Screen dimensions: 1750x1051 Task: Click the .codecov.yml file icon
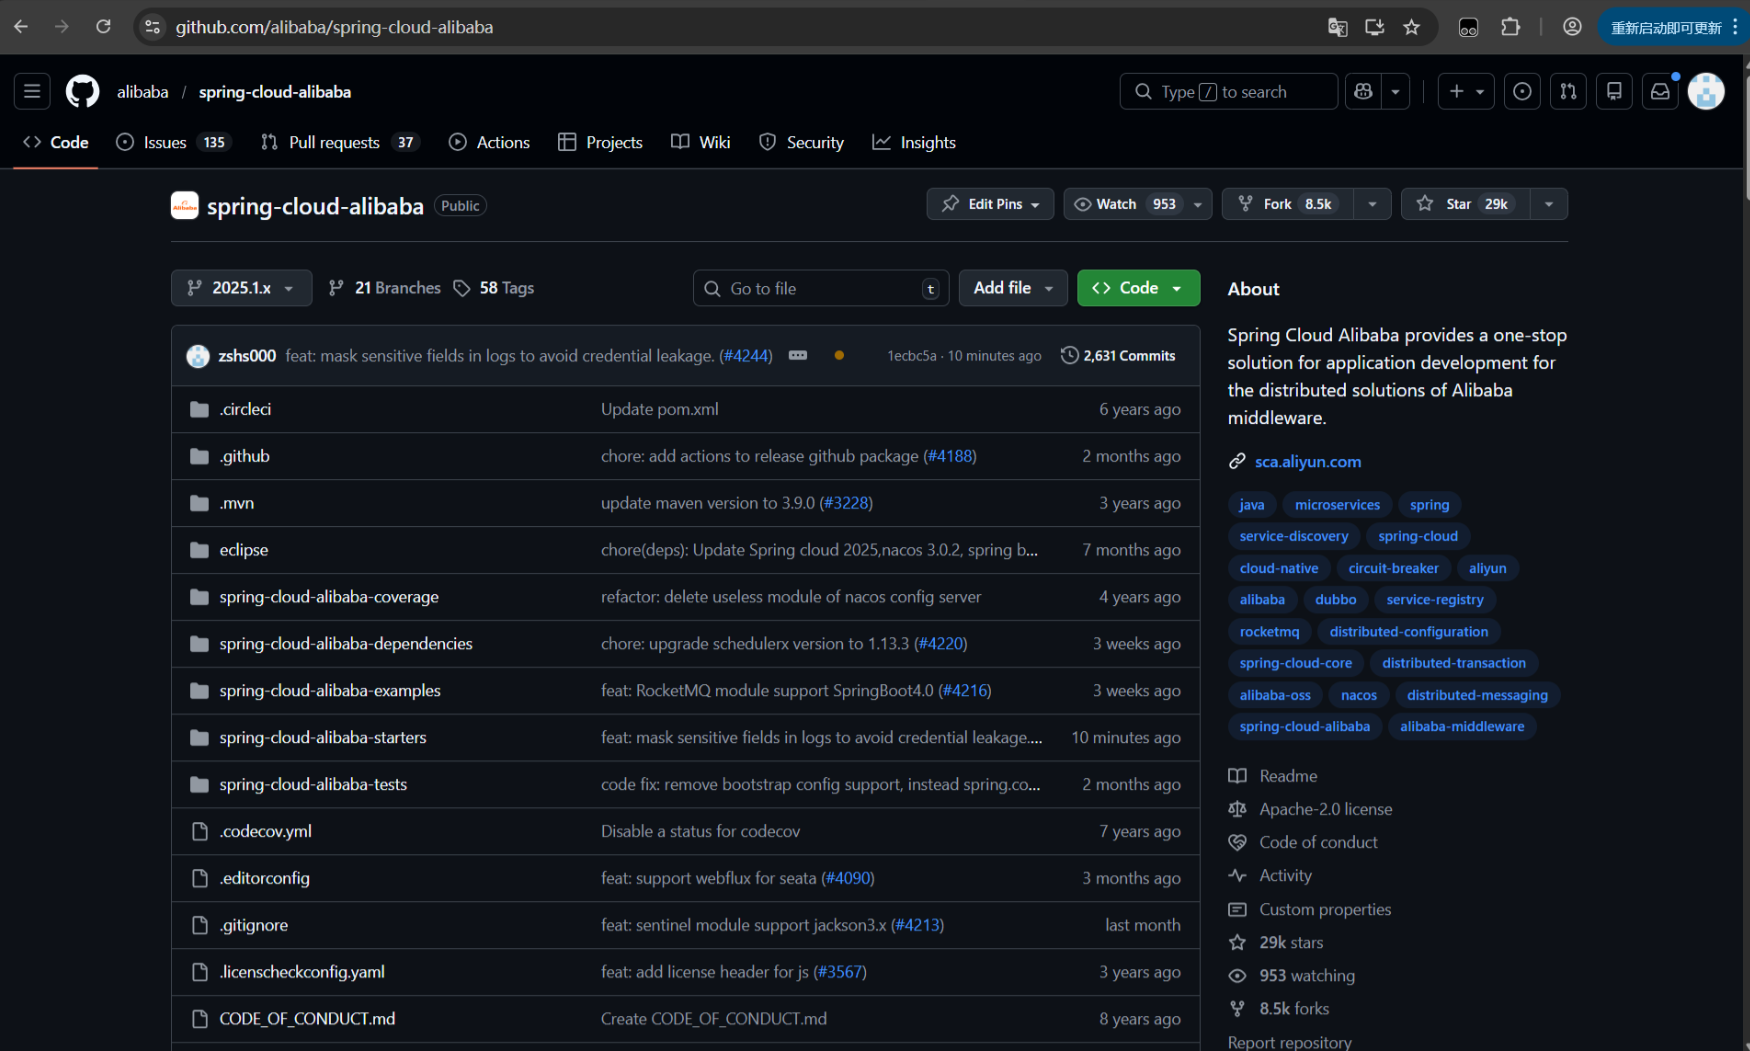coord(200,831)
